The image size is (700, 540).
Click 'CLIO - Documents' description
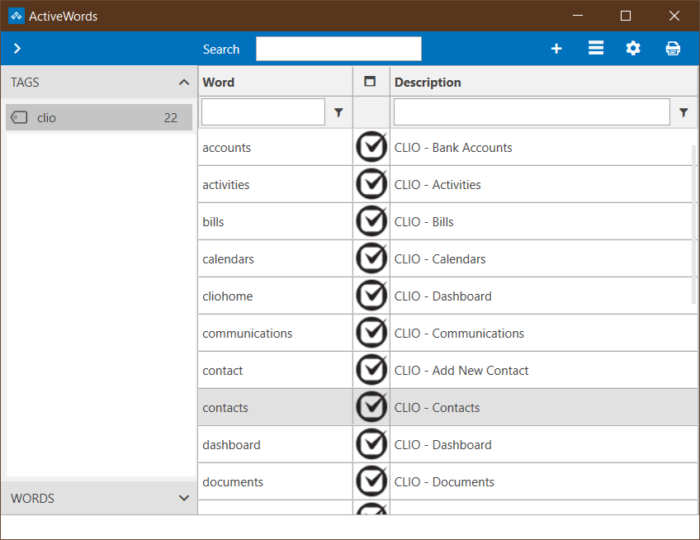point(444,482)
